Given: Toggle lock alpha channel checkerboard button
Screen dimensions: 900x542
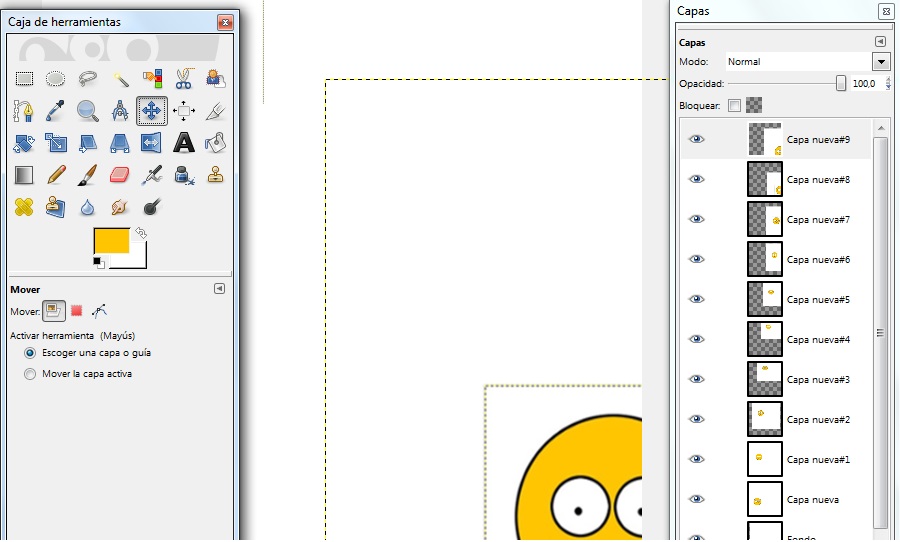Looking at the screenshot, I should pyautogui.click(x=754, y=105).
